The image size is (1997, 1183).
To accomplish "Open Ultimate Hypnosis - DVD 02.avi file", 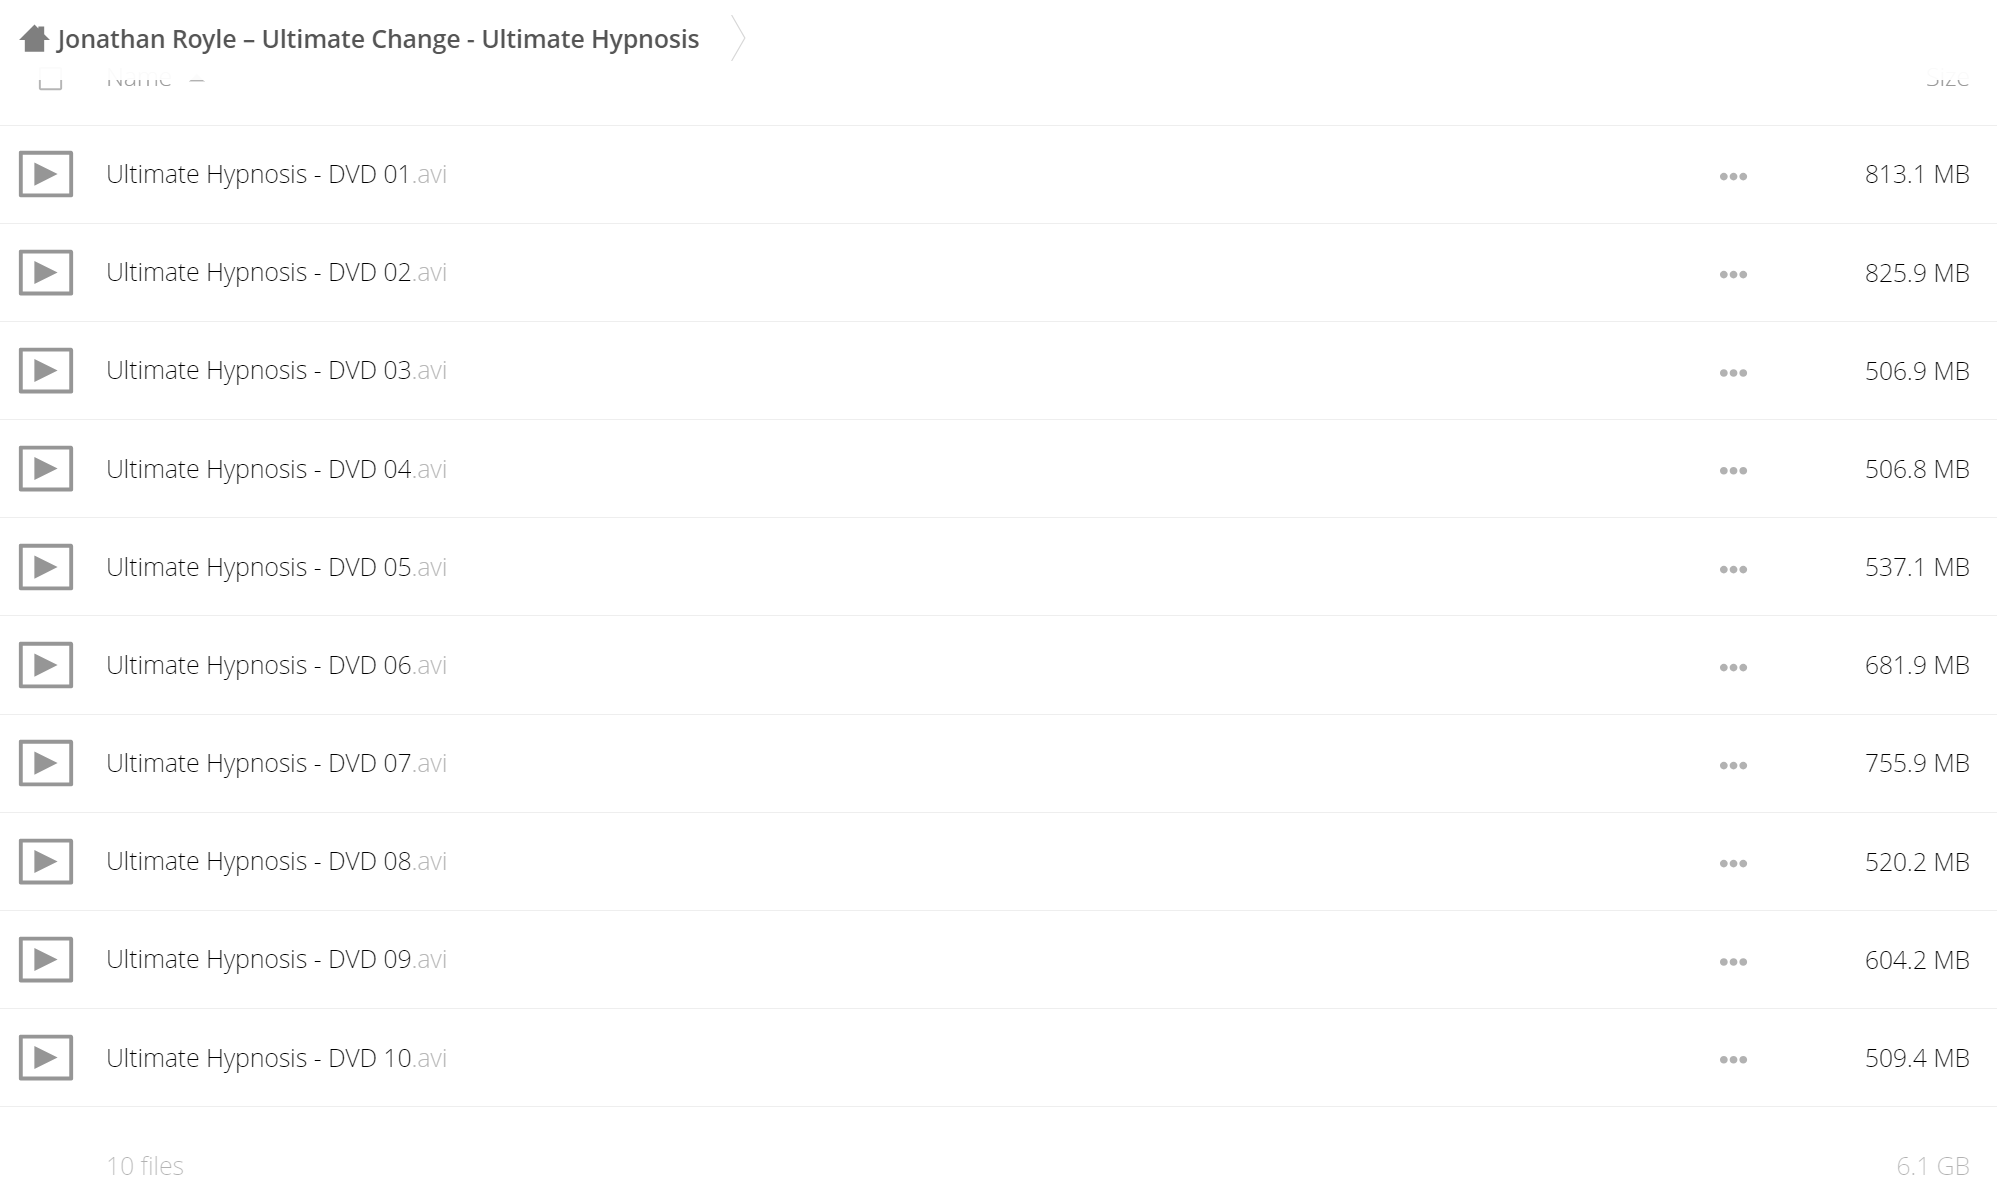I will [277, 272].
